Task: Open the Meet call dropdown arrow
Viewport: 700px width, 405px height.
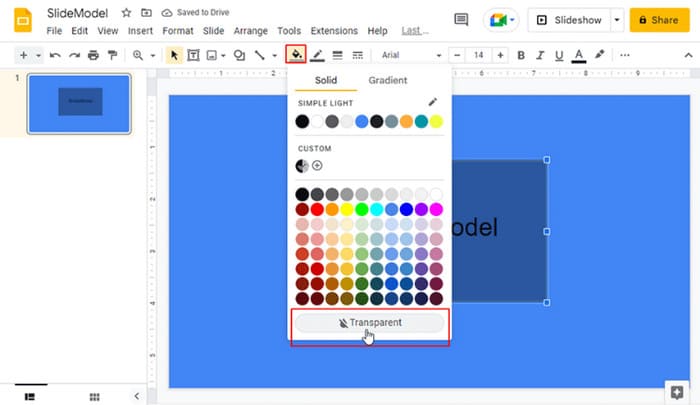Action: tap(512, 20)
